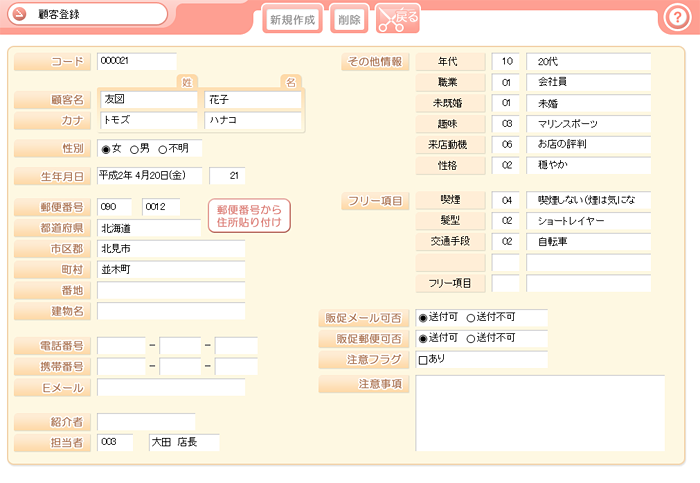Click the 戻る button with scissors icon
The image size is (700, 483).
398,18
